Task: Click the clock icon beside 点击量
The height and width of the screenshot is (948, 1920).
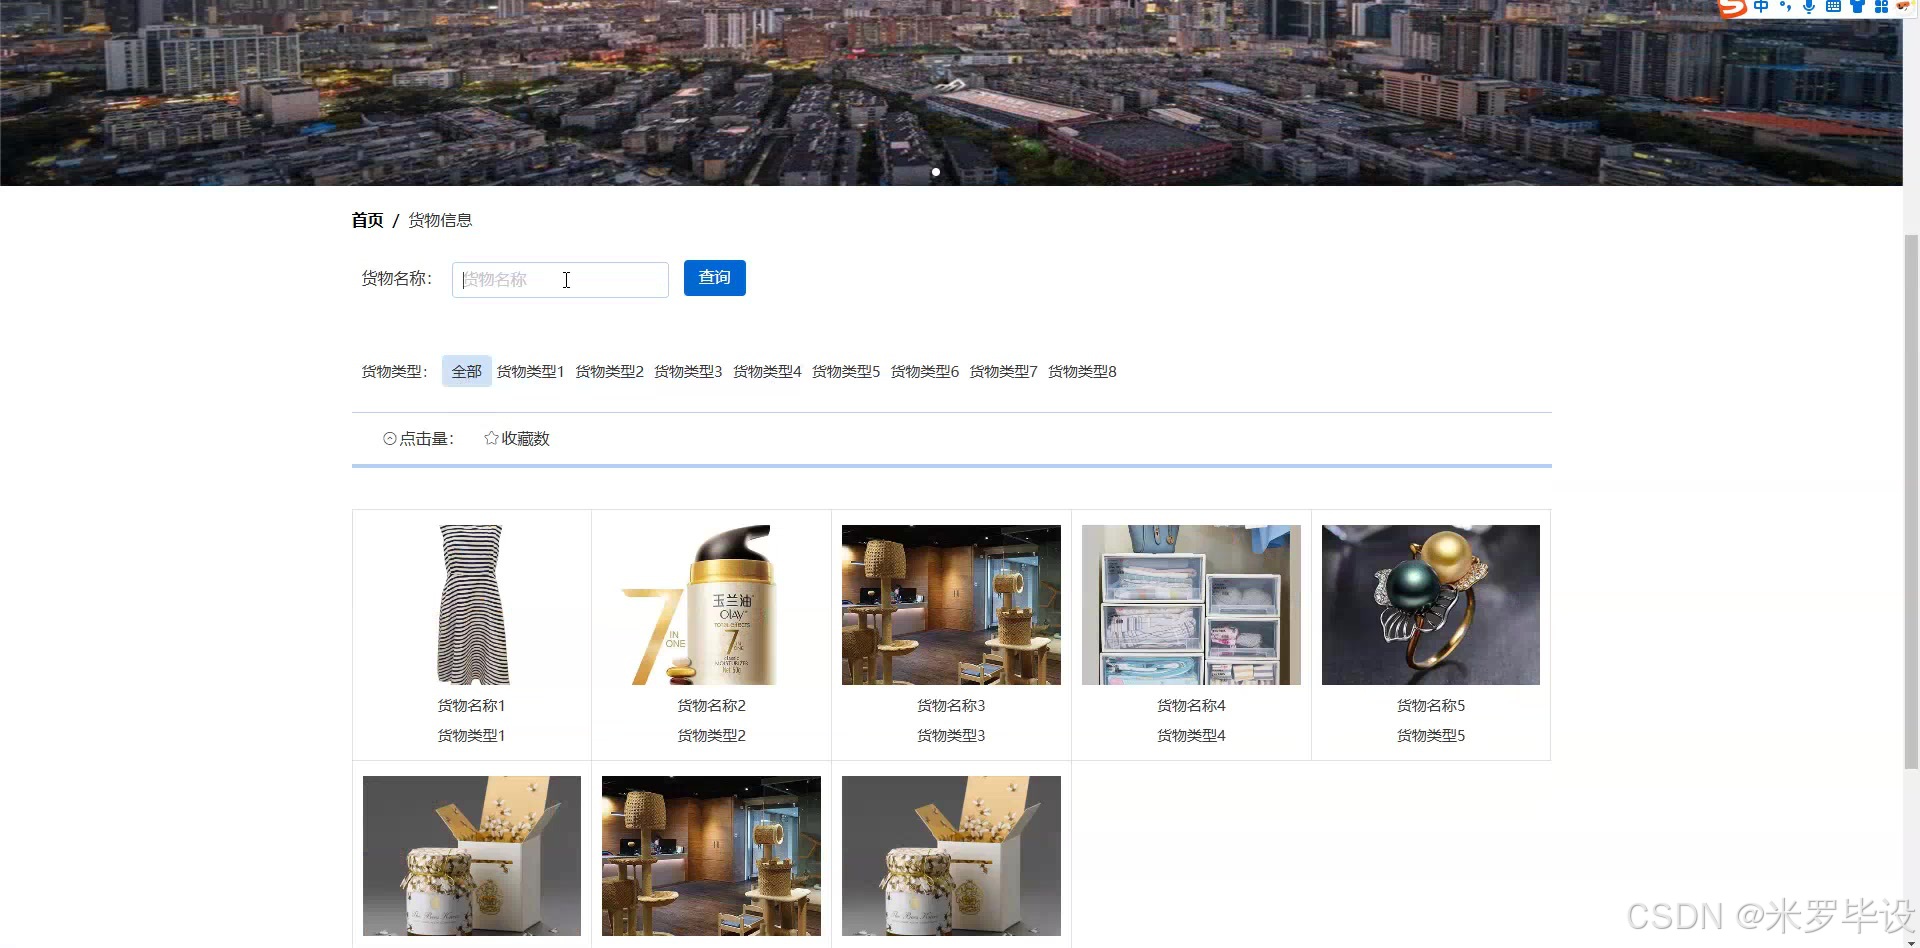Action: pyautogui.click(x=390, y=439)
